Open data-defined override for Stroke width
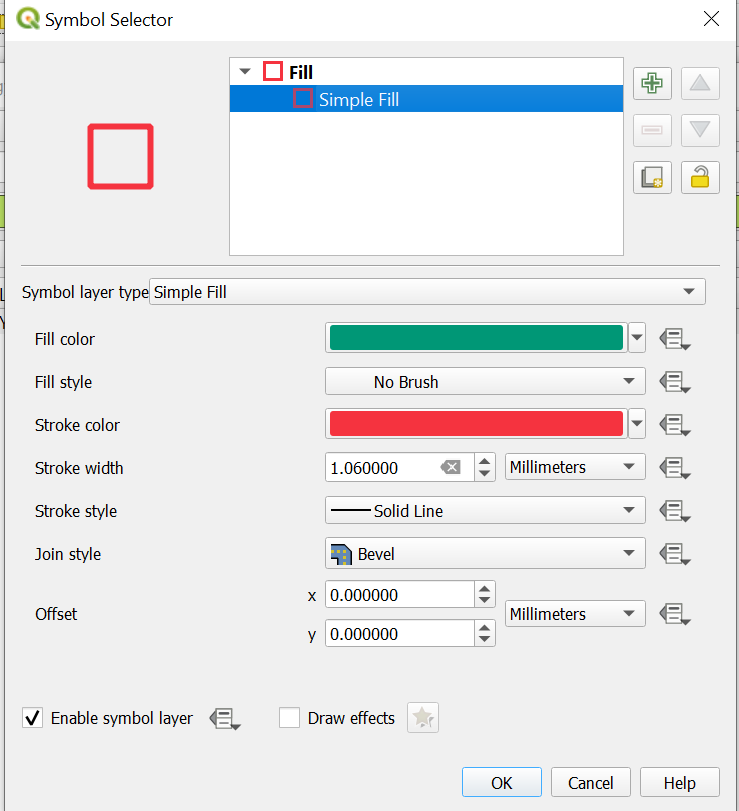Screen dimensions: 739x811 pyautogui.click(x=675, y=468)
